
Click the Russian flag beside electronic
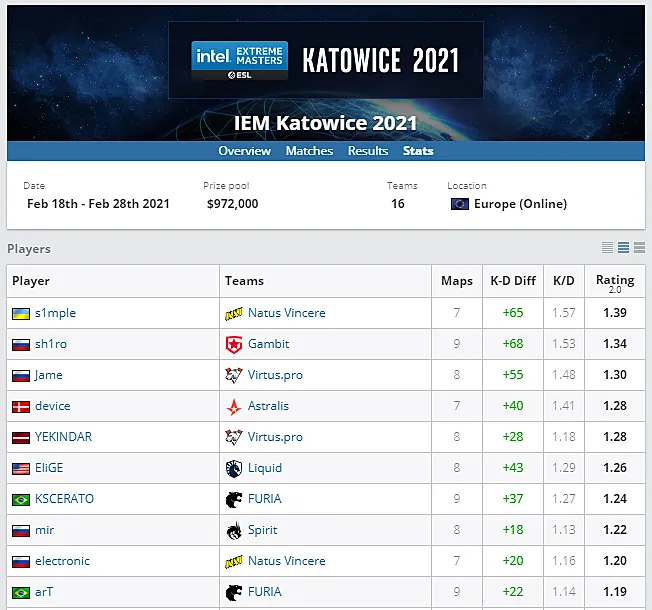click(x=21, y=561)
